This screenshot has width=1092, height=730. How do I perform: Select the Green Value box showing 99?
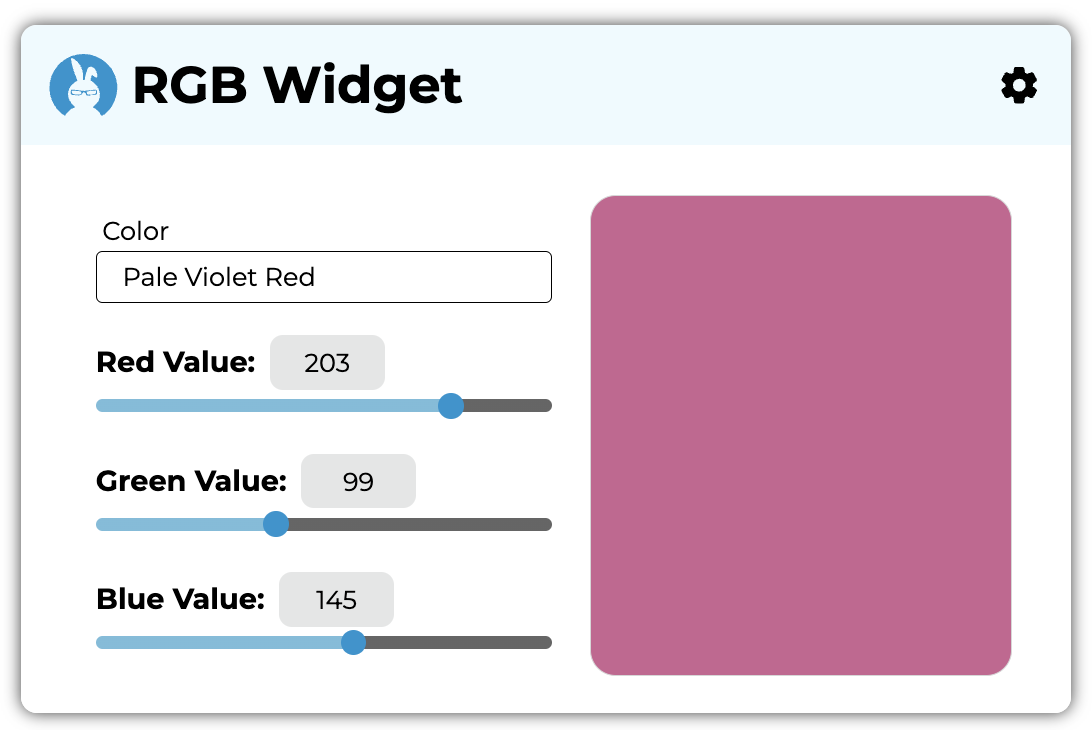[358, 481]
